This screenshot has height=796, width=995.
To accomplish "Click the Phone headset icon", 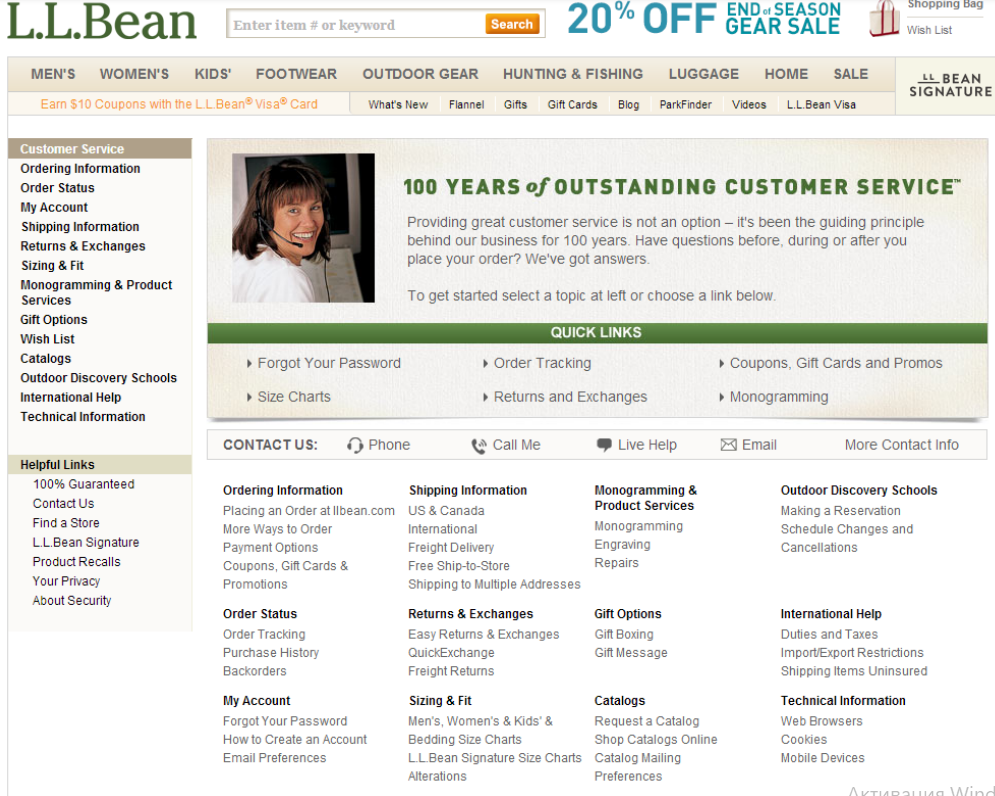I will pos(355,446).
